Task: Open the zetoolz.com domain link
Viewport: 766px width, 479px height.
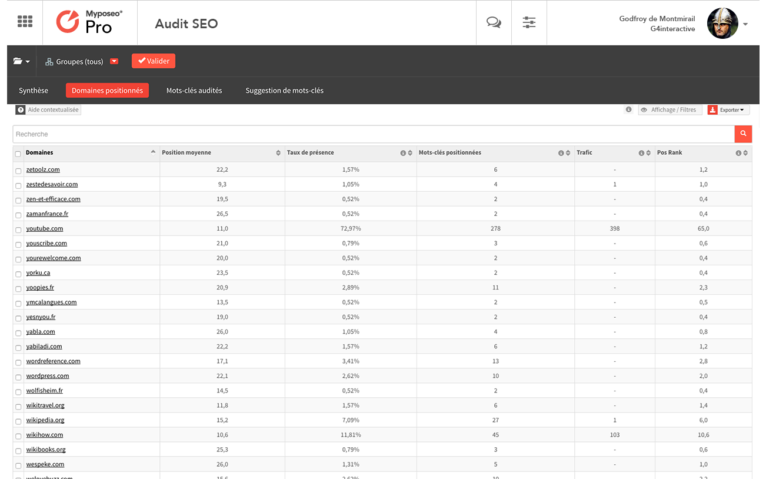Action: tap(43, 169)
